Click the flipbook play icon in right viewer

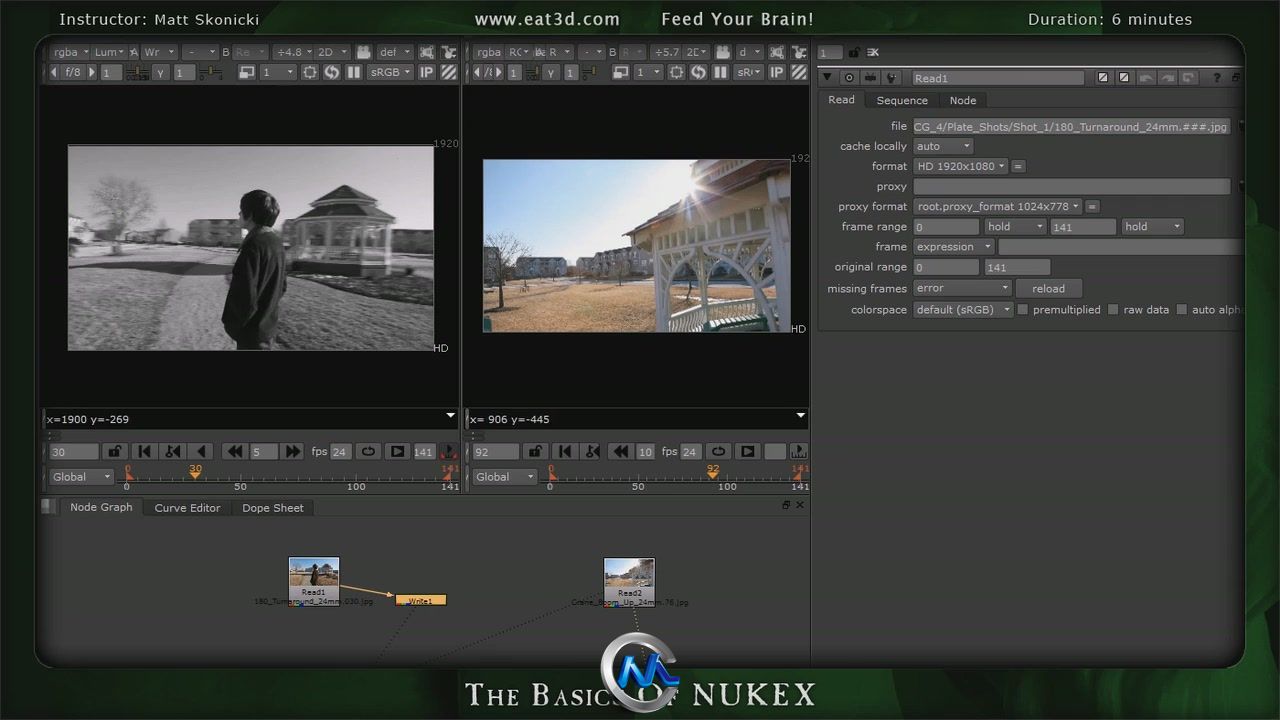(x=747, y=452)
